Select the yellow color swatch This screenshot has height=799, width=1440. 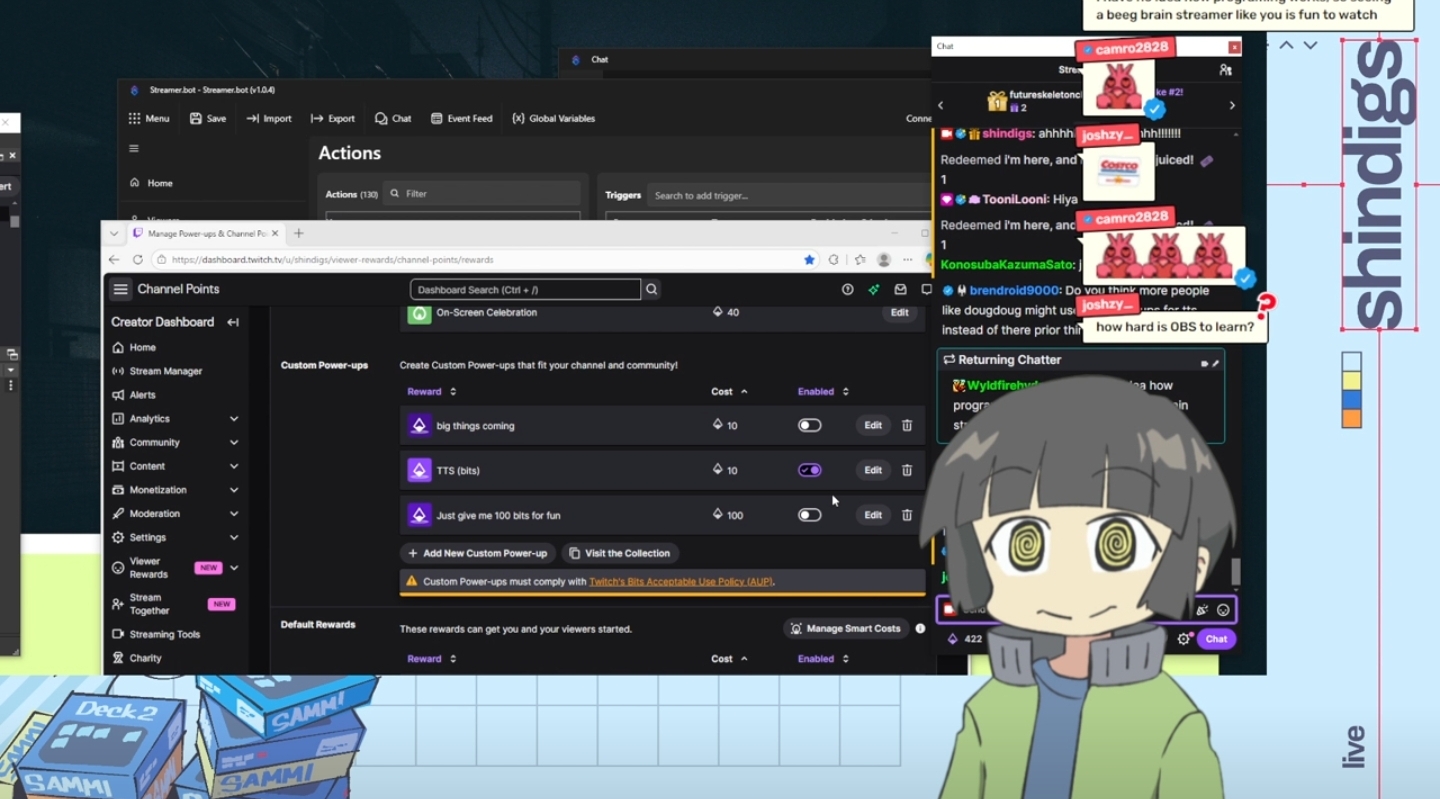coord(1352,381)
